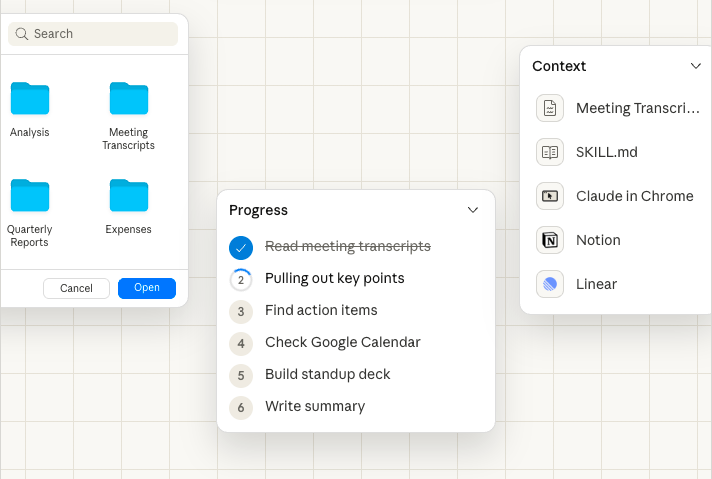Click the 'Notion' context label
The width and height of the screenshot is (712, 479).
coord(598,240)
